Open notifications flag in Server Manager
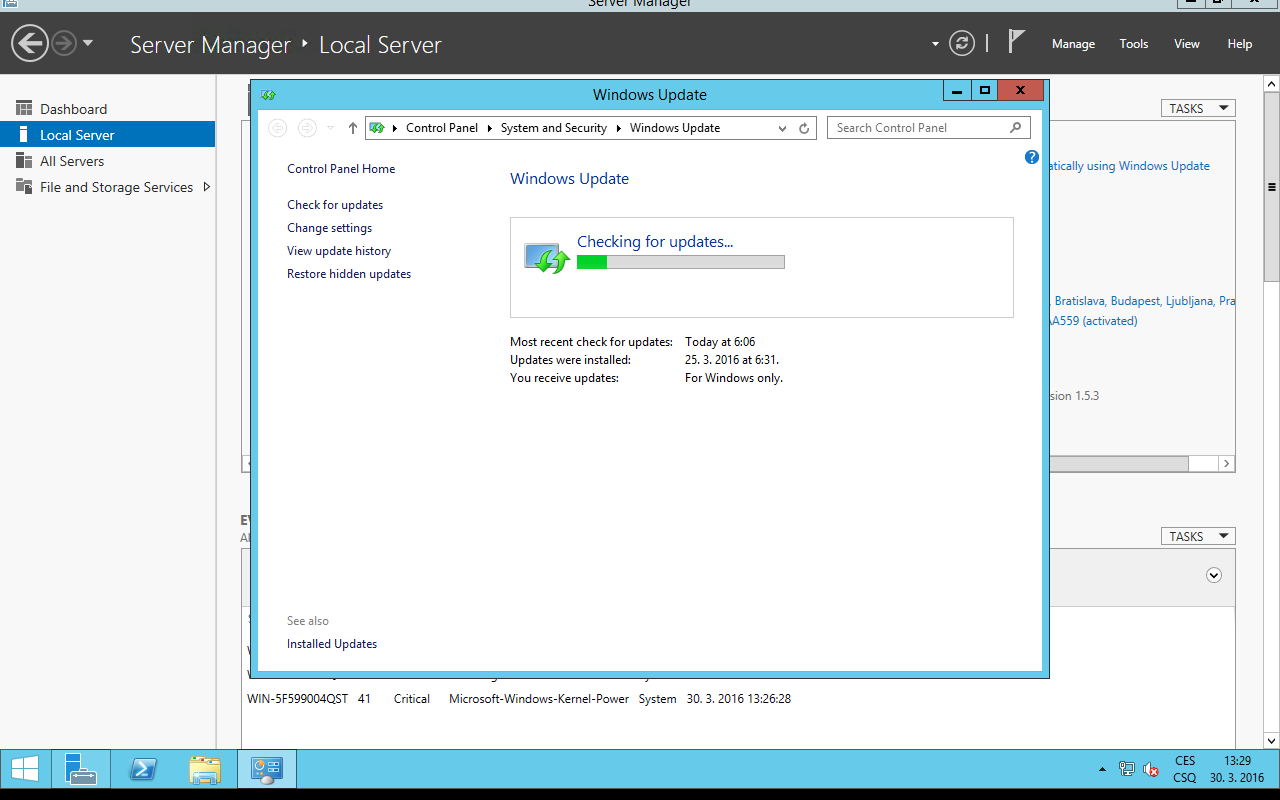The height and width of the screenshot is (800, 1280). point(1016,42)
